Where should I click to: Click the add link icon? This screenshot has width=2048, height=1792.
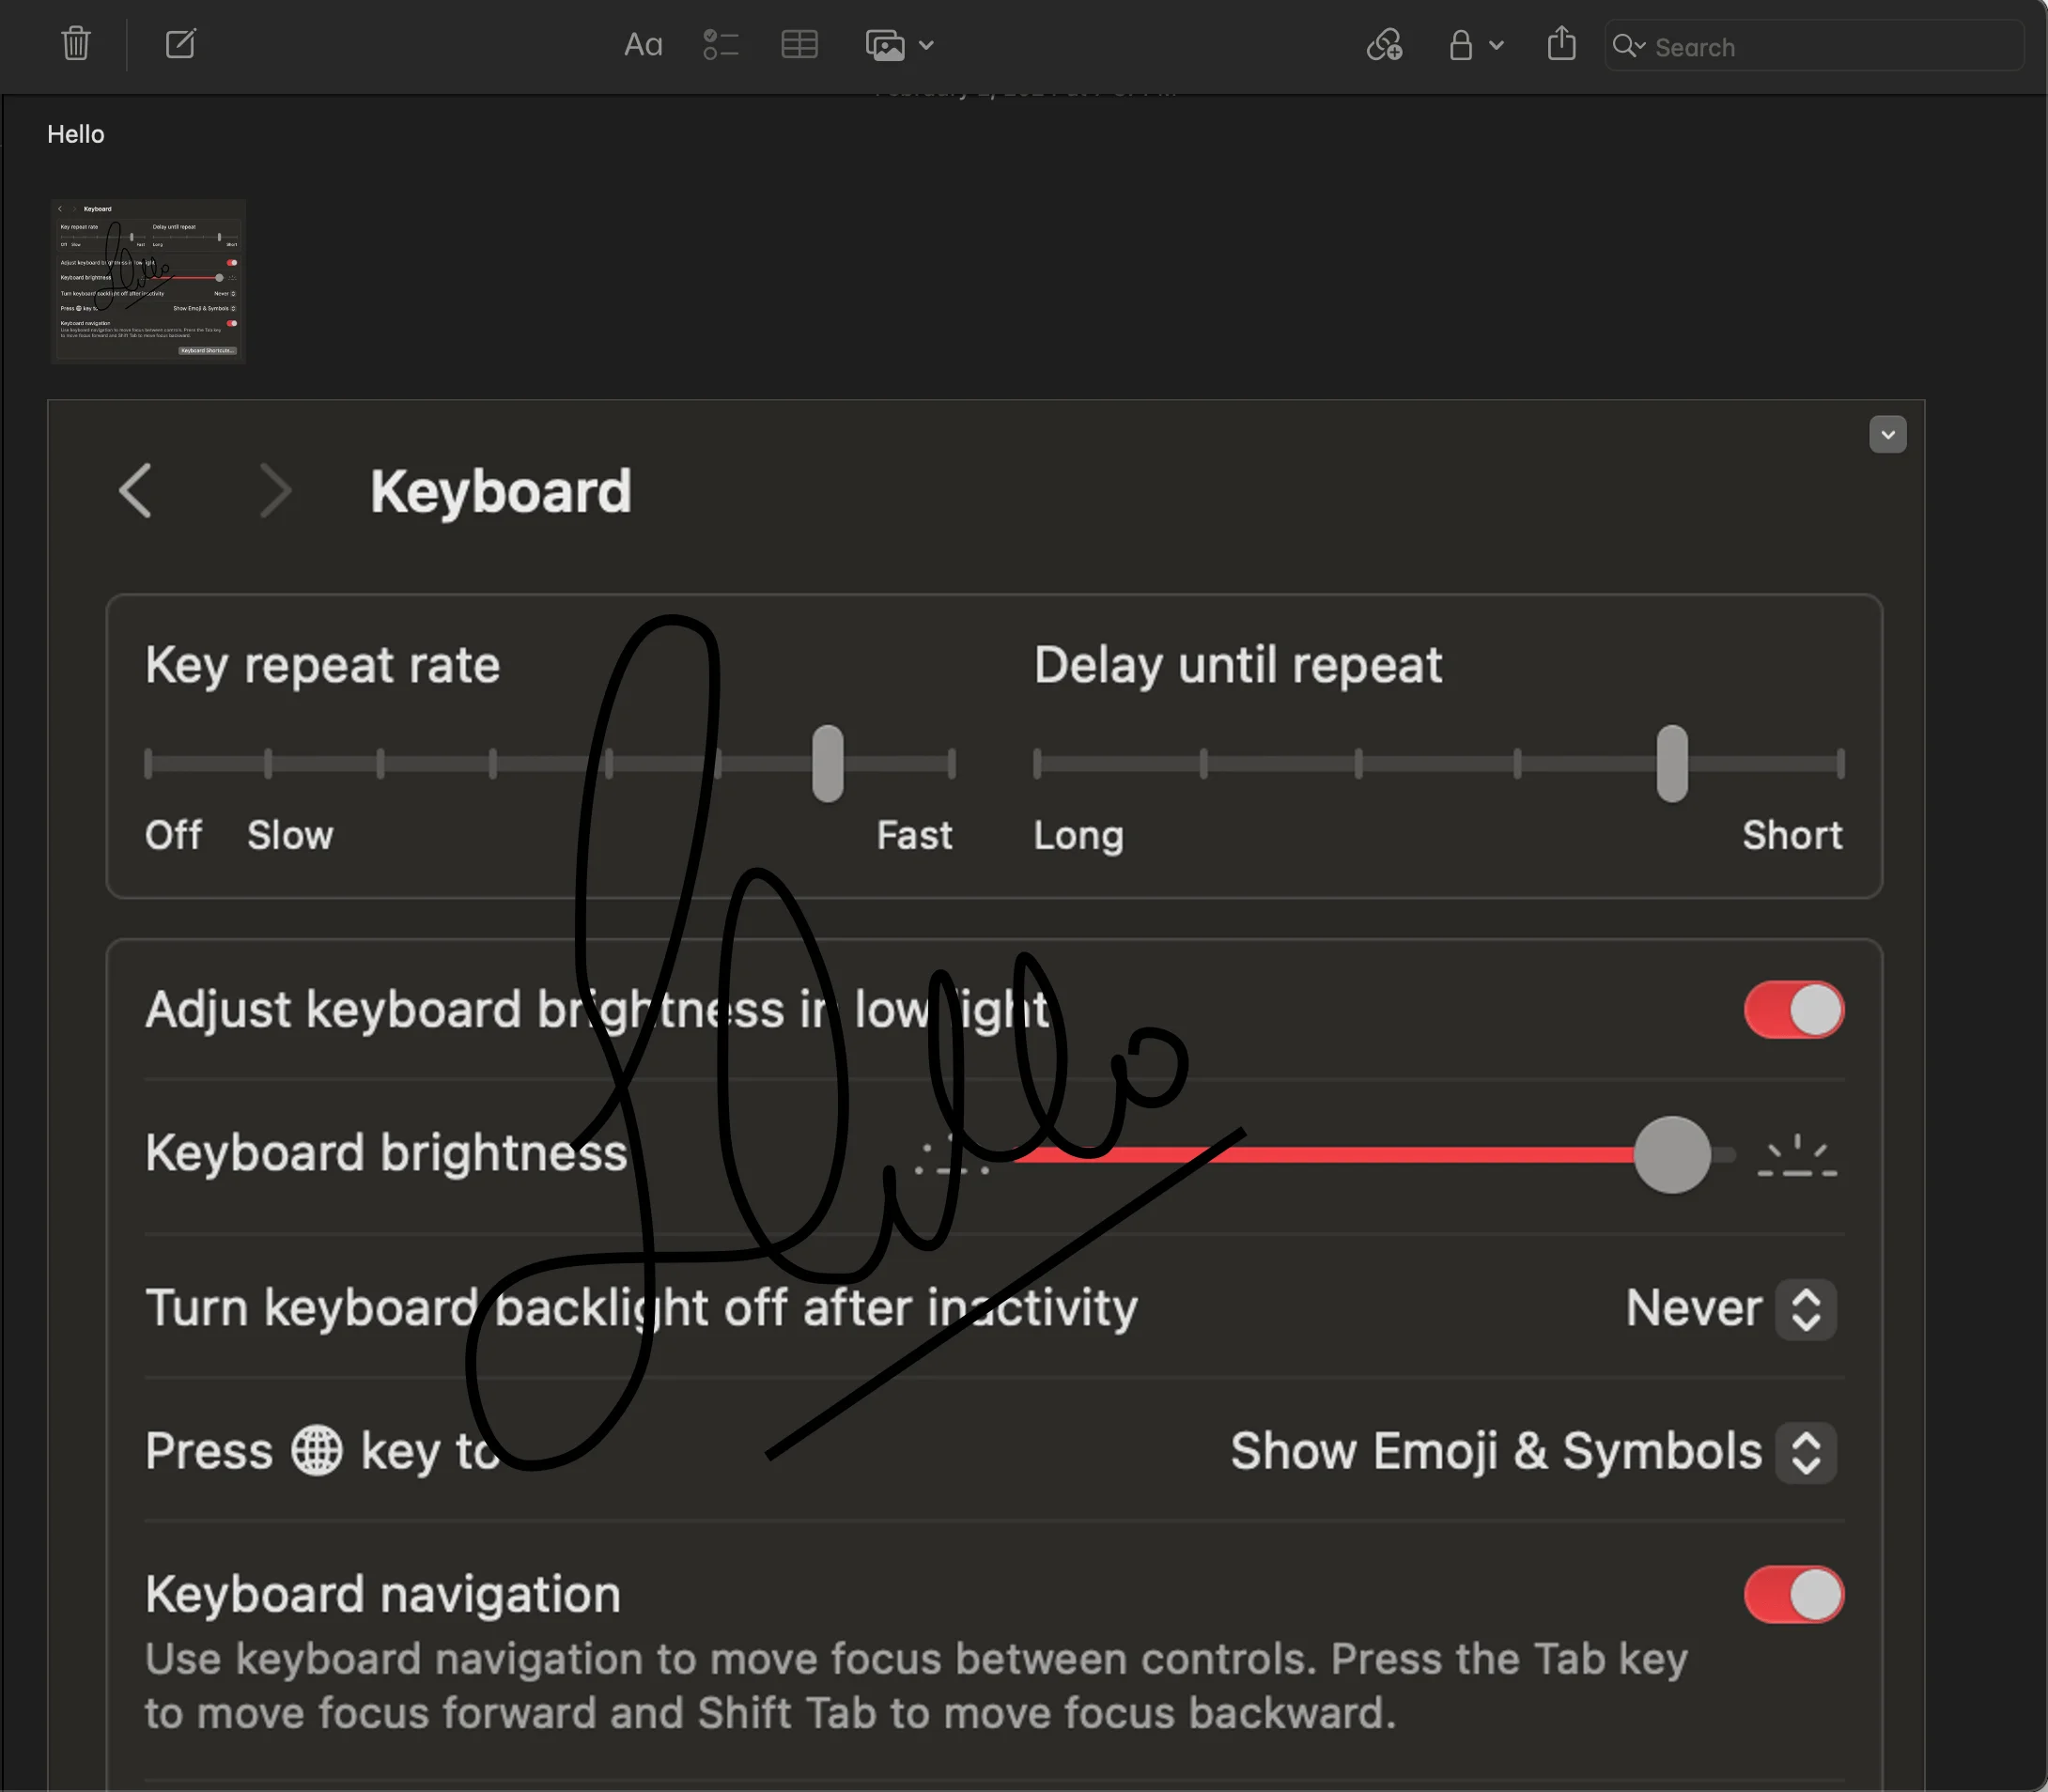(x=1383, y=45)
